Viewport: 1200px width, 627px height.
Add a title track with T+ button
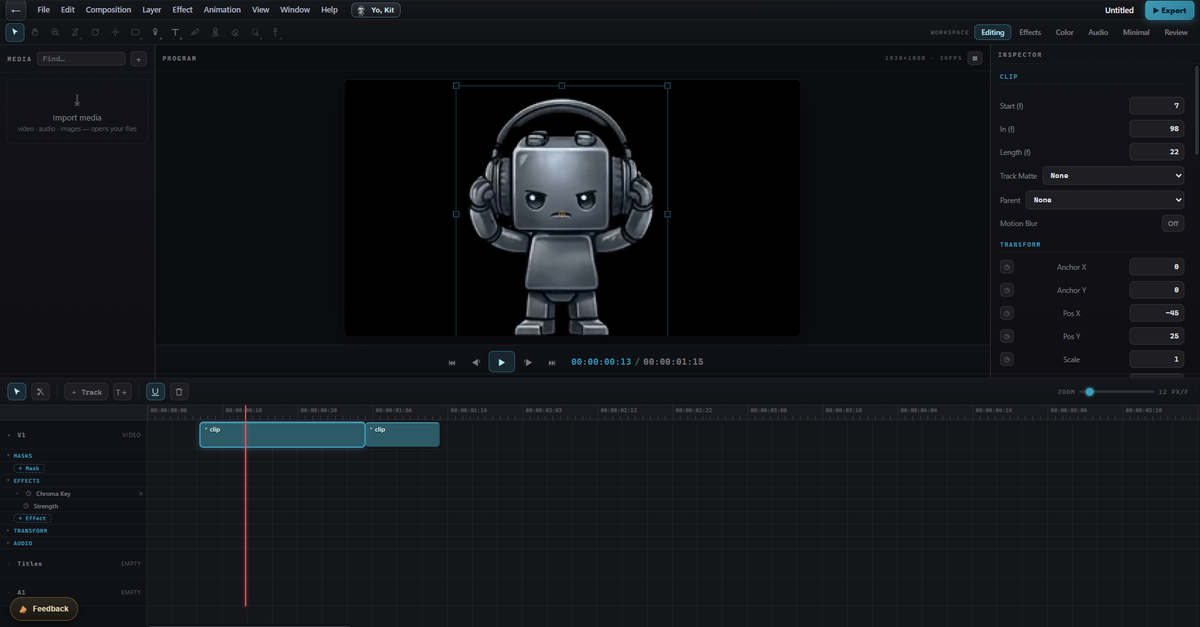click(121, 392)
